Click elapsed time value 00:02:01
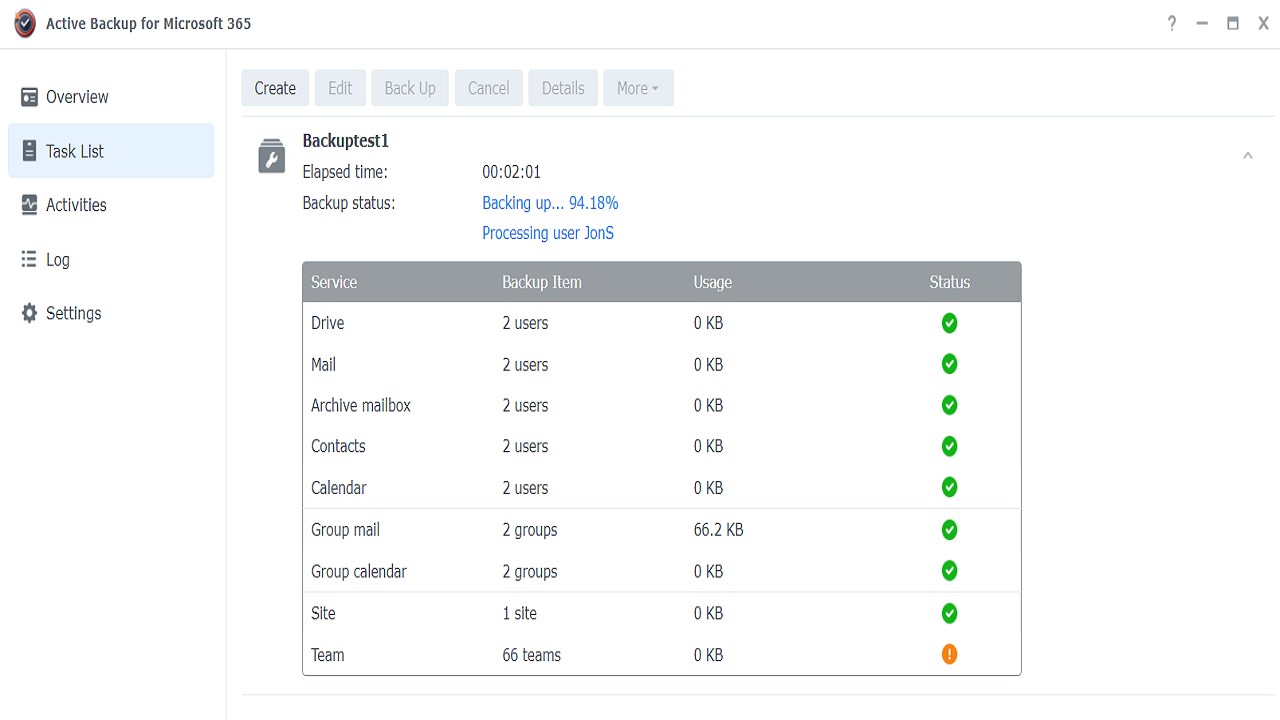Image resolution: width=1280 pixels, height=720 pixels. pyautogui.click(x=511, y=172)
